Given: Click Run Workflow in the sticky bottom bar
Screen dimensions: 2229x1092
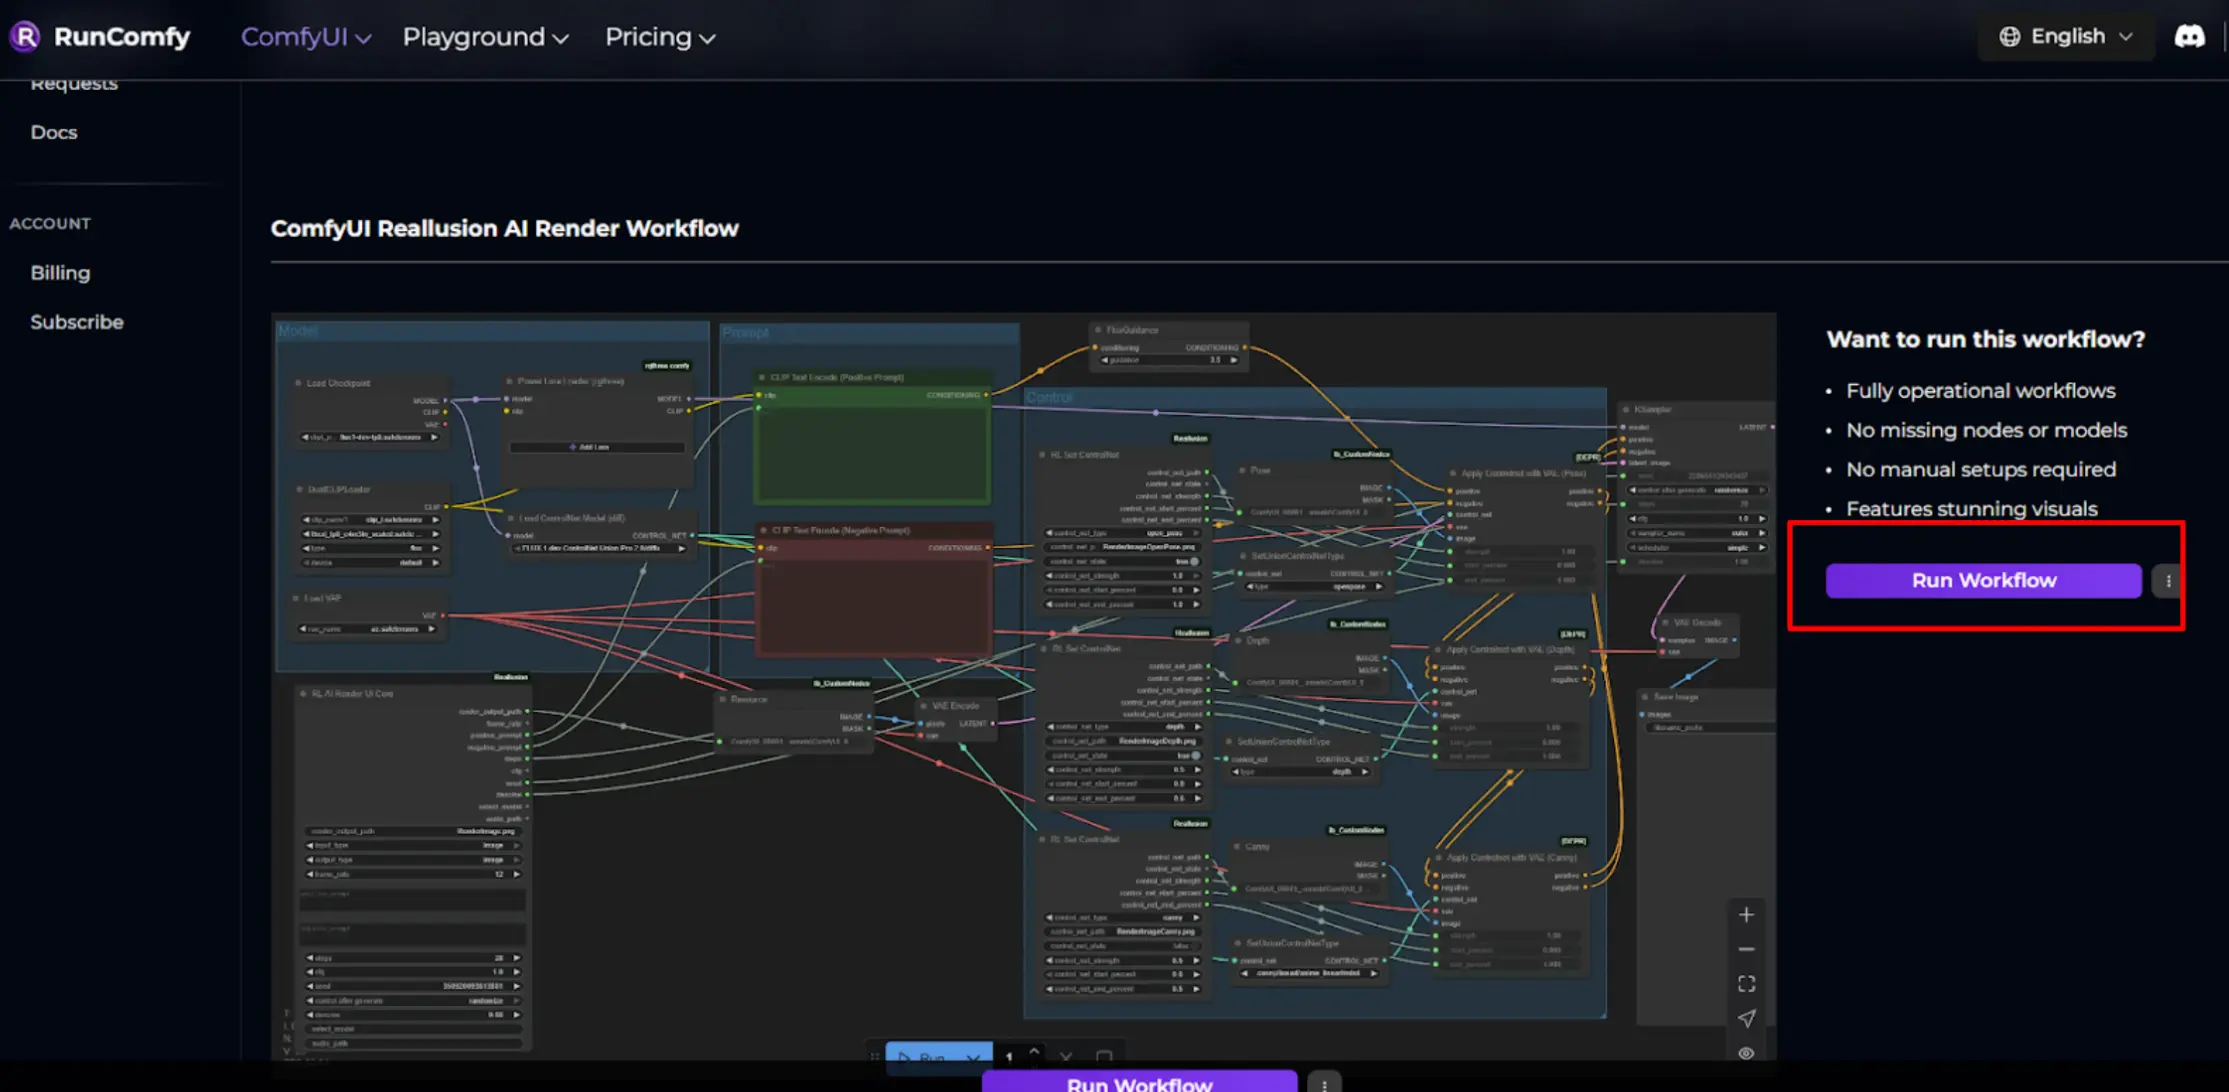Looking at the screenshot, I should [x=1139, y=1083].
